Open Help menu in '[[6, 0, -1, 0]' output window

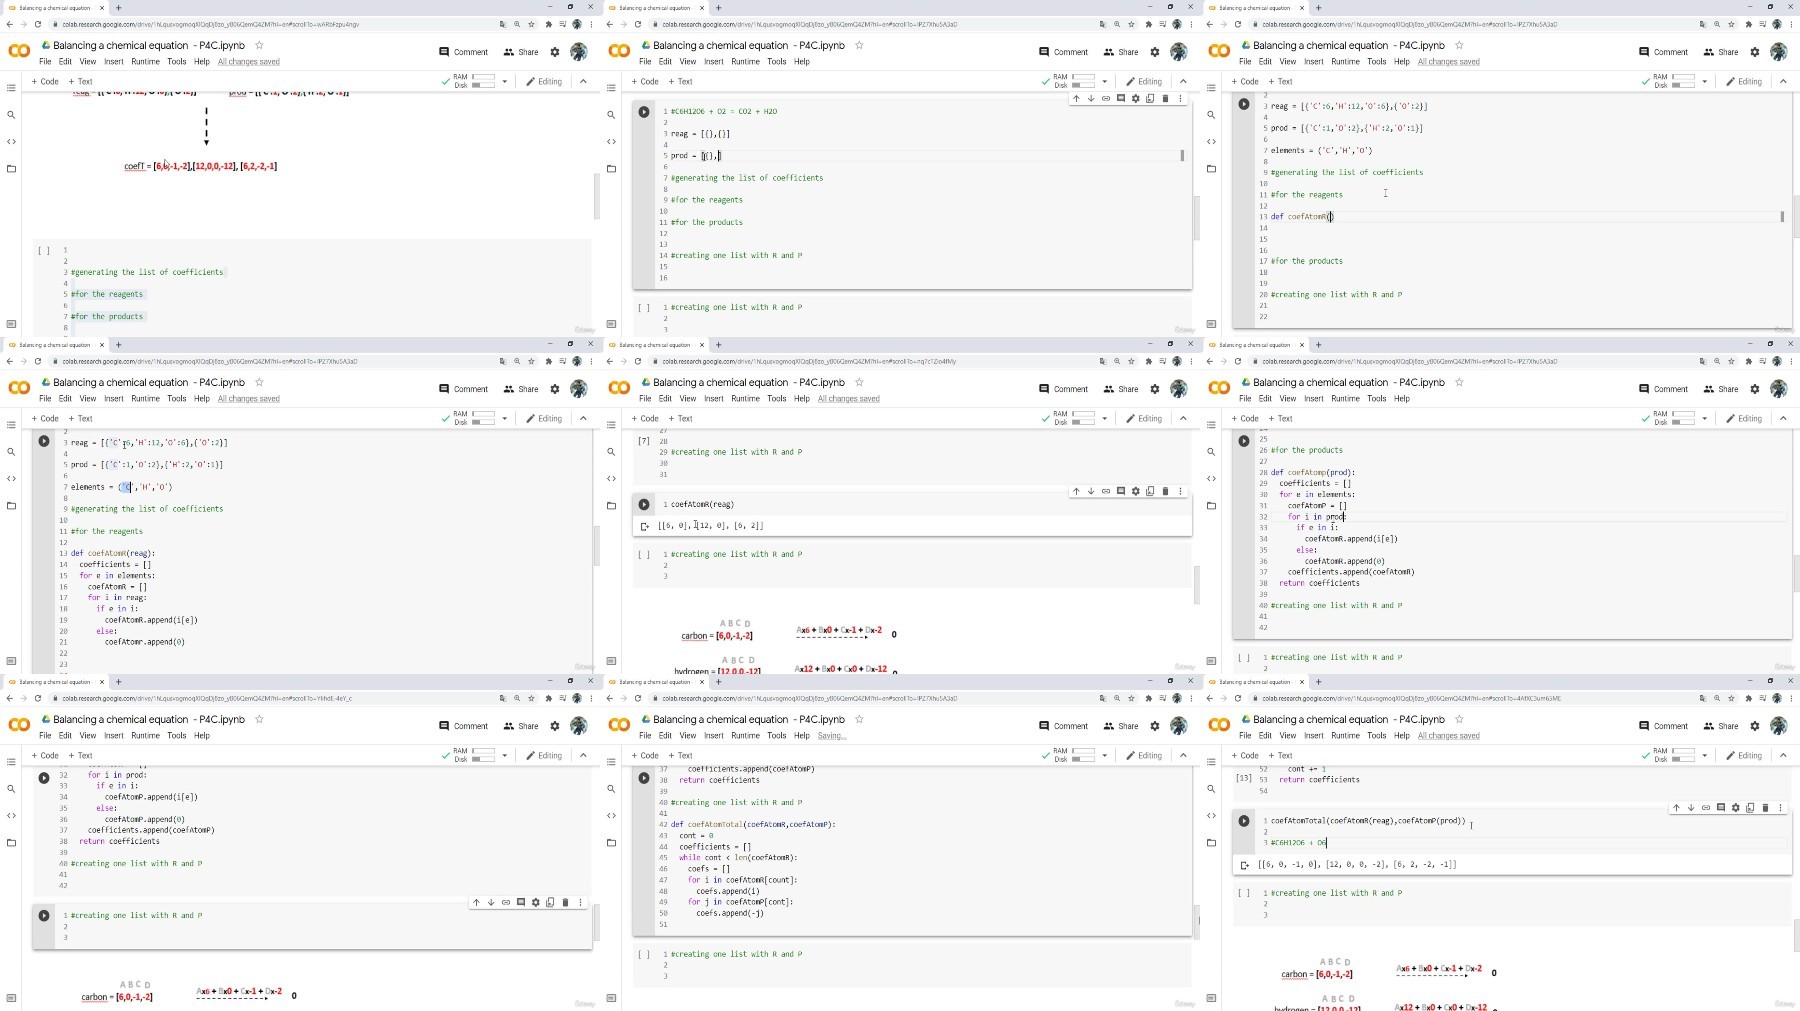pyautogui.click(x=1401, y=735)
